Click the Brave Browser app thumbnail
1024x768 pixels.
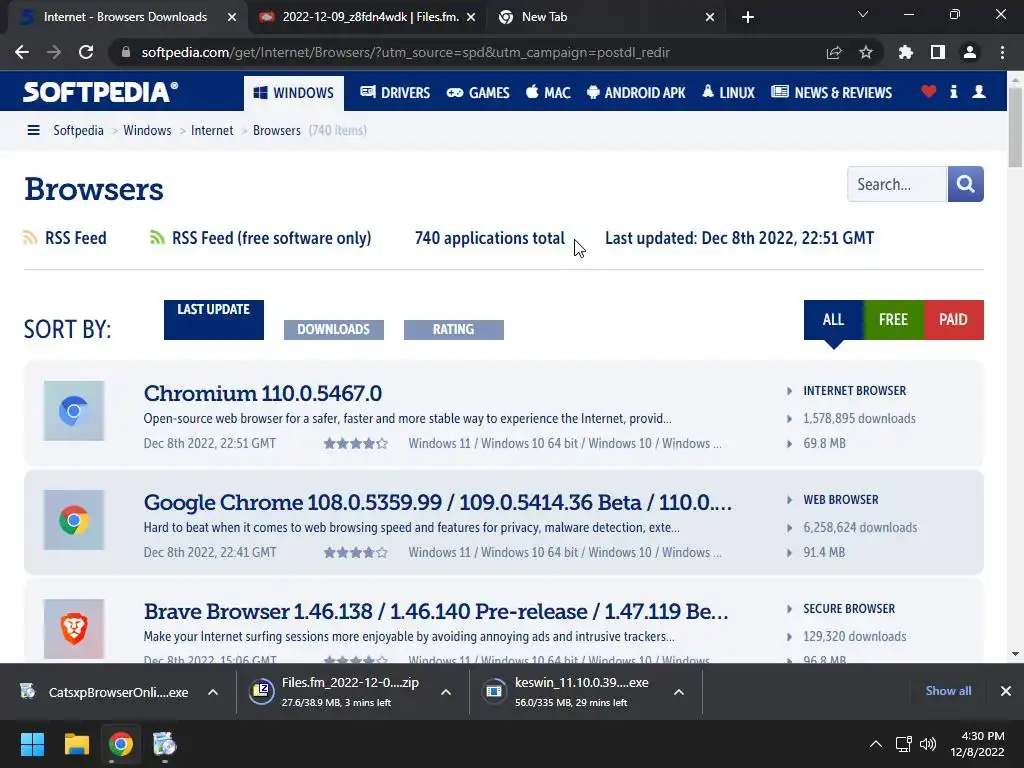tap(74, 629)
